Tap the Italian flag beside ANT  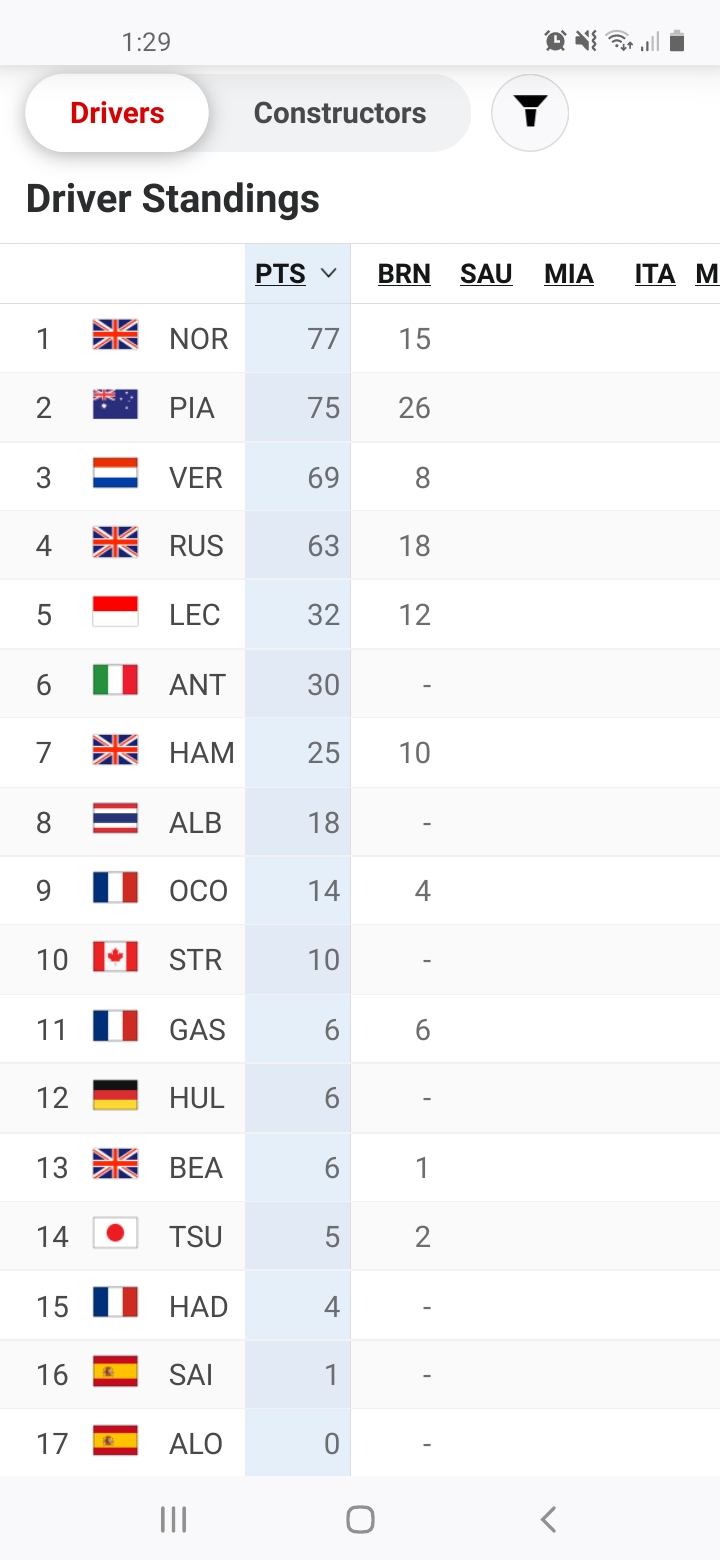coord(115,680)
